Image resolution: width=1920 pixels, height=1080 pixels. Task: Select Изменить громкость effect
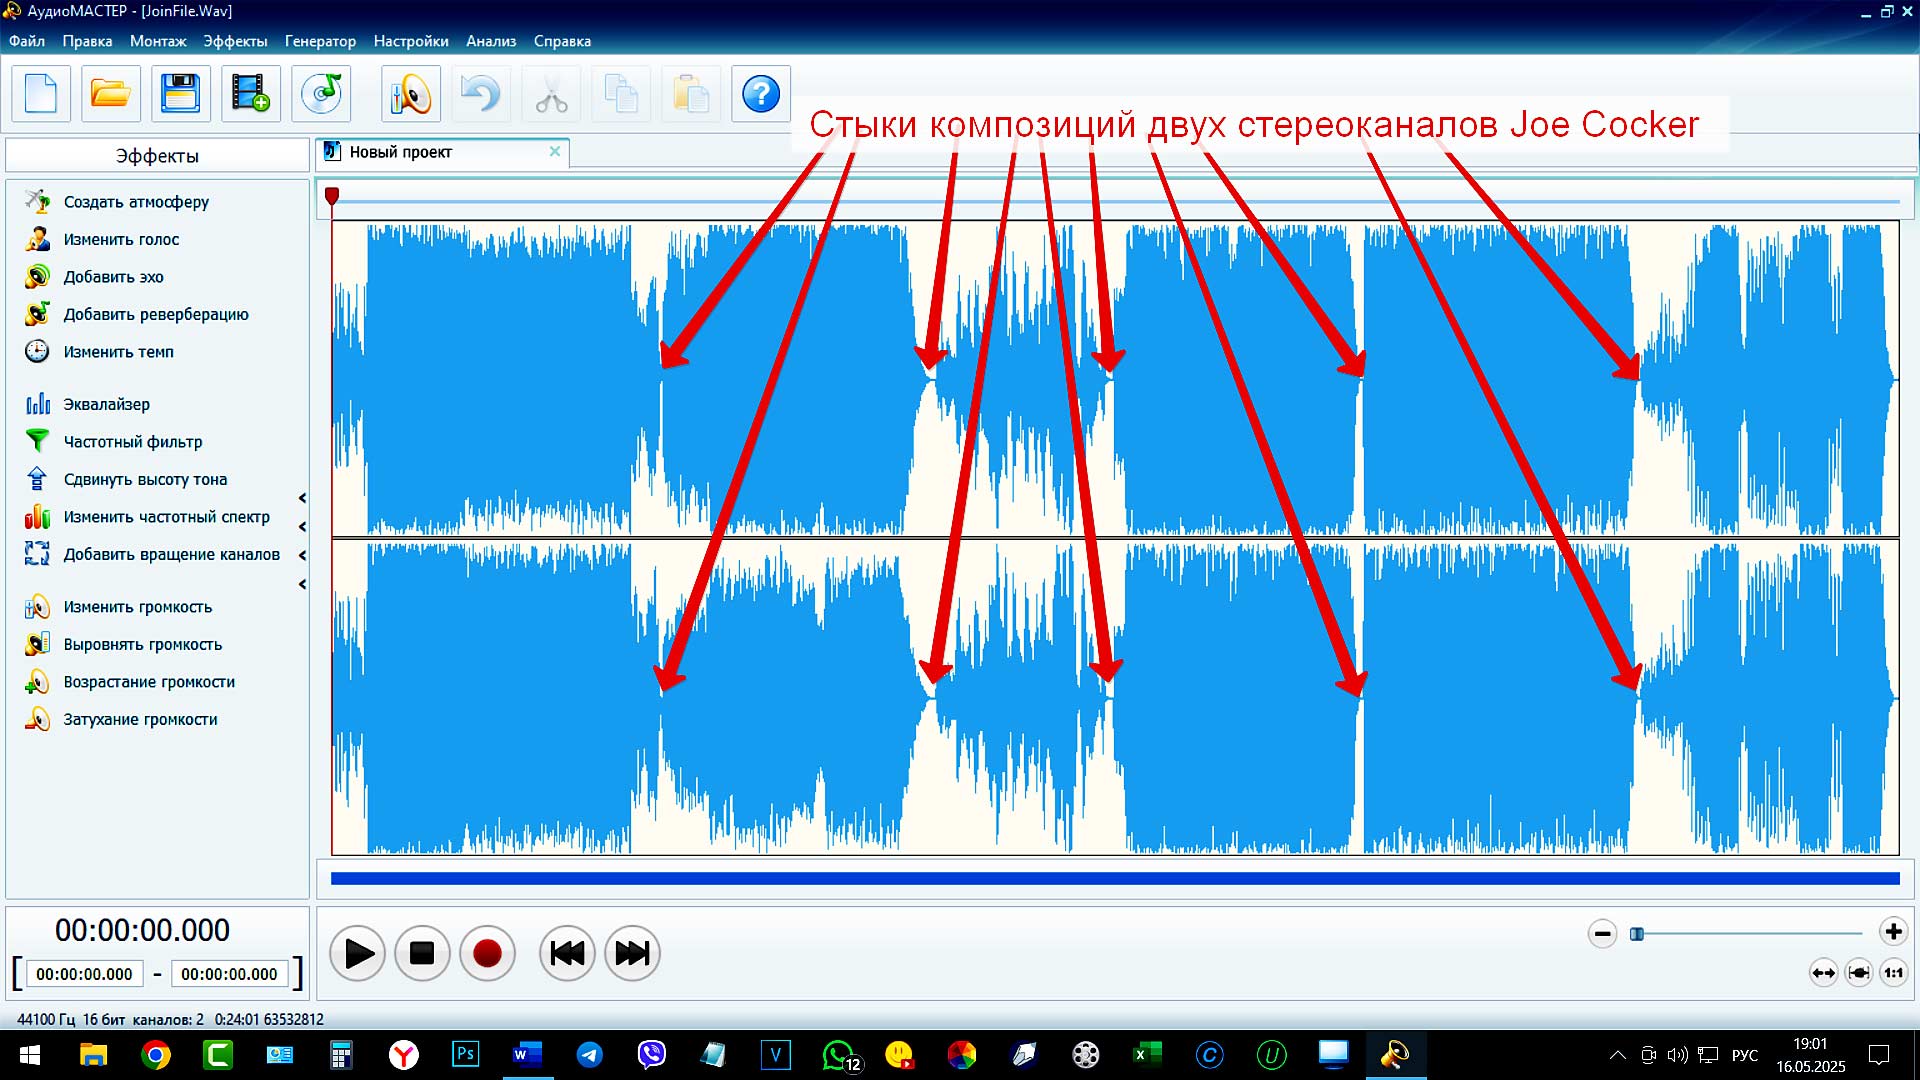137,607
